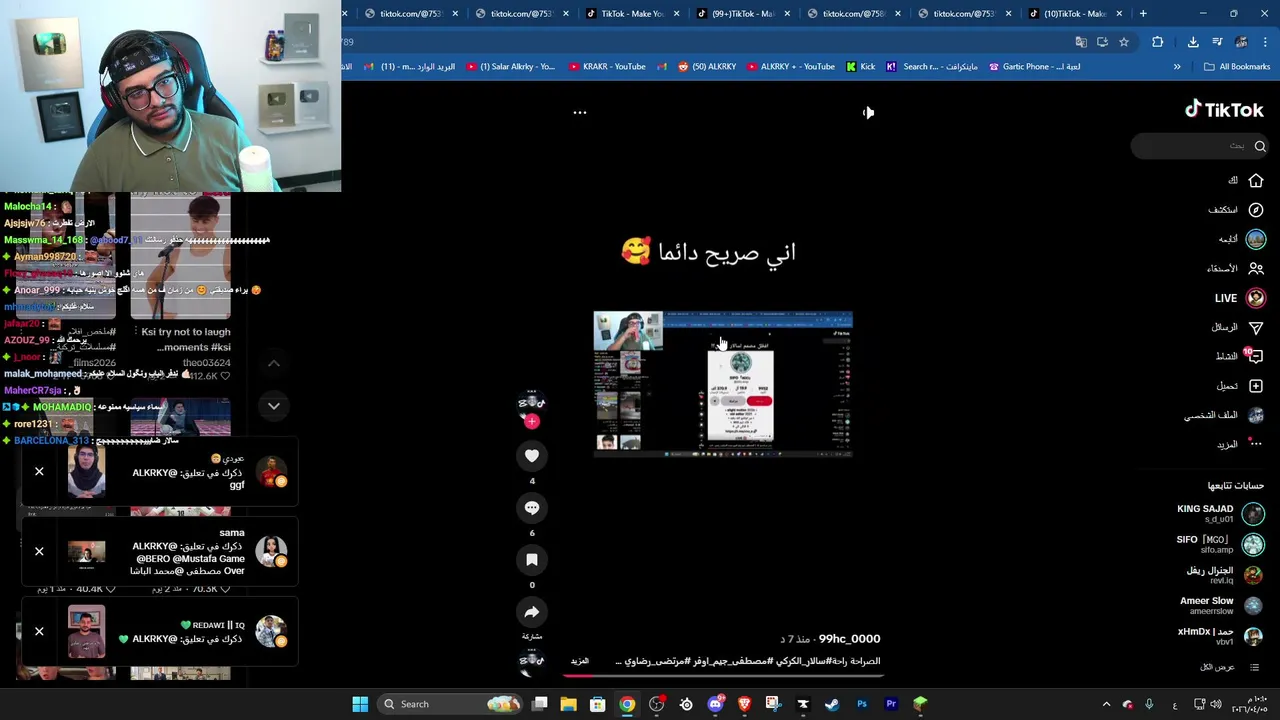Seek on the red video progress bar

(x=722, y=676)
